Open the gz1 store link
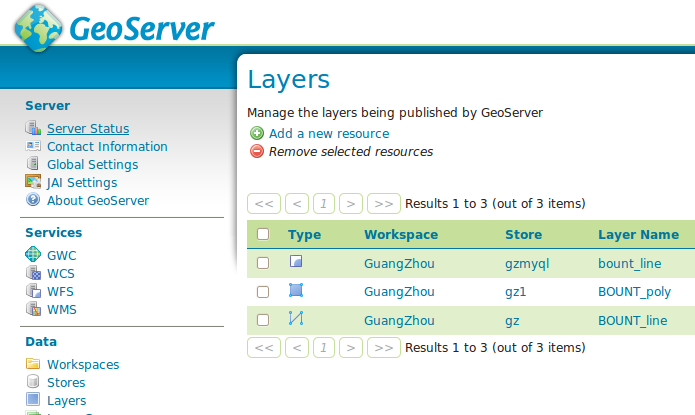Image resolution: width=695 pixels, height=415 pixels. [x=515, y=292]
